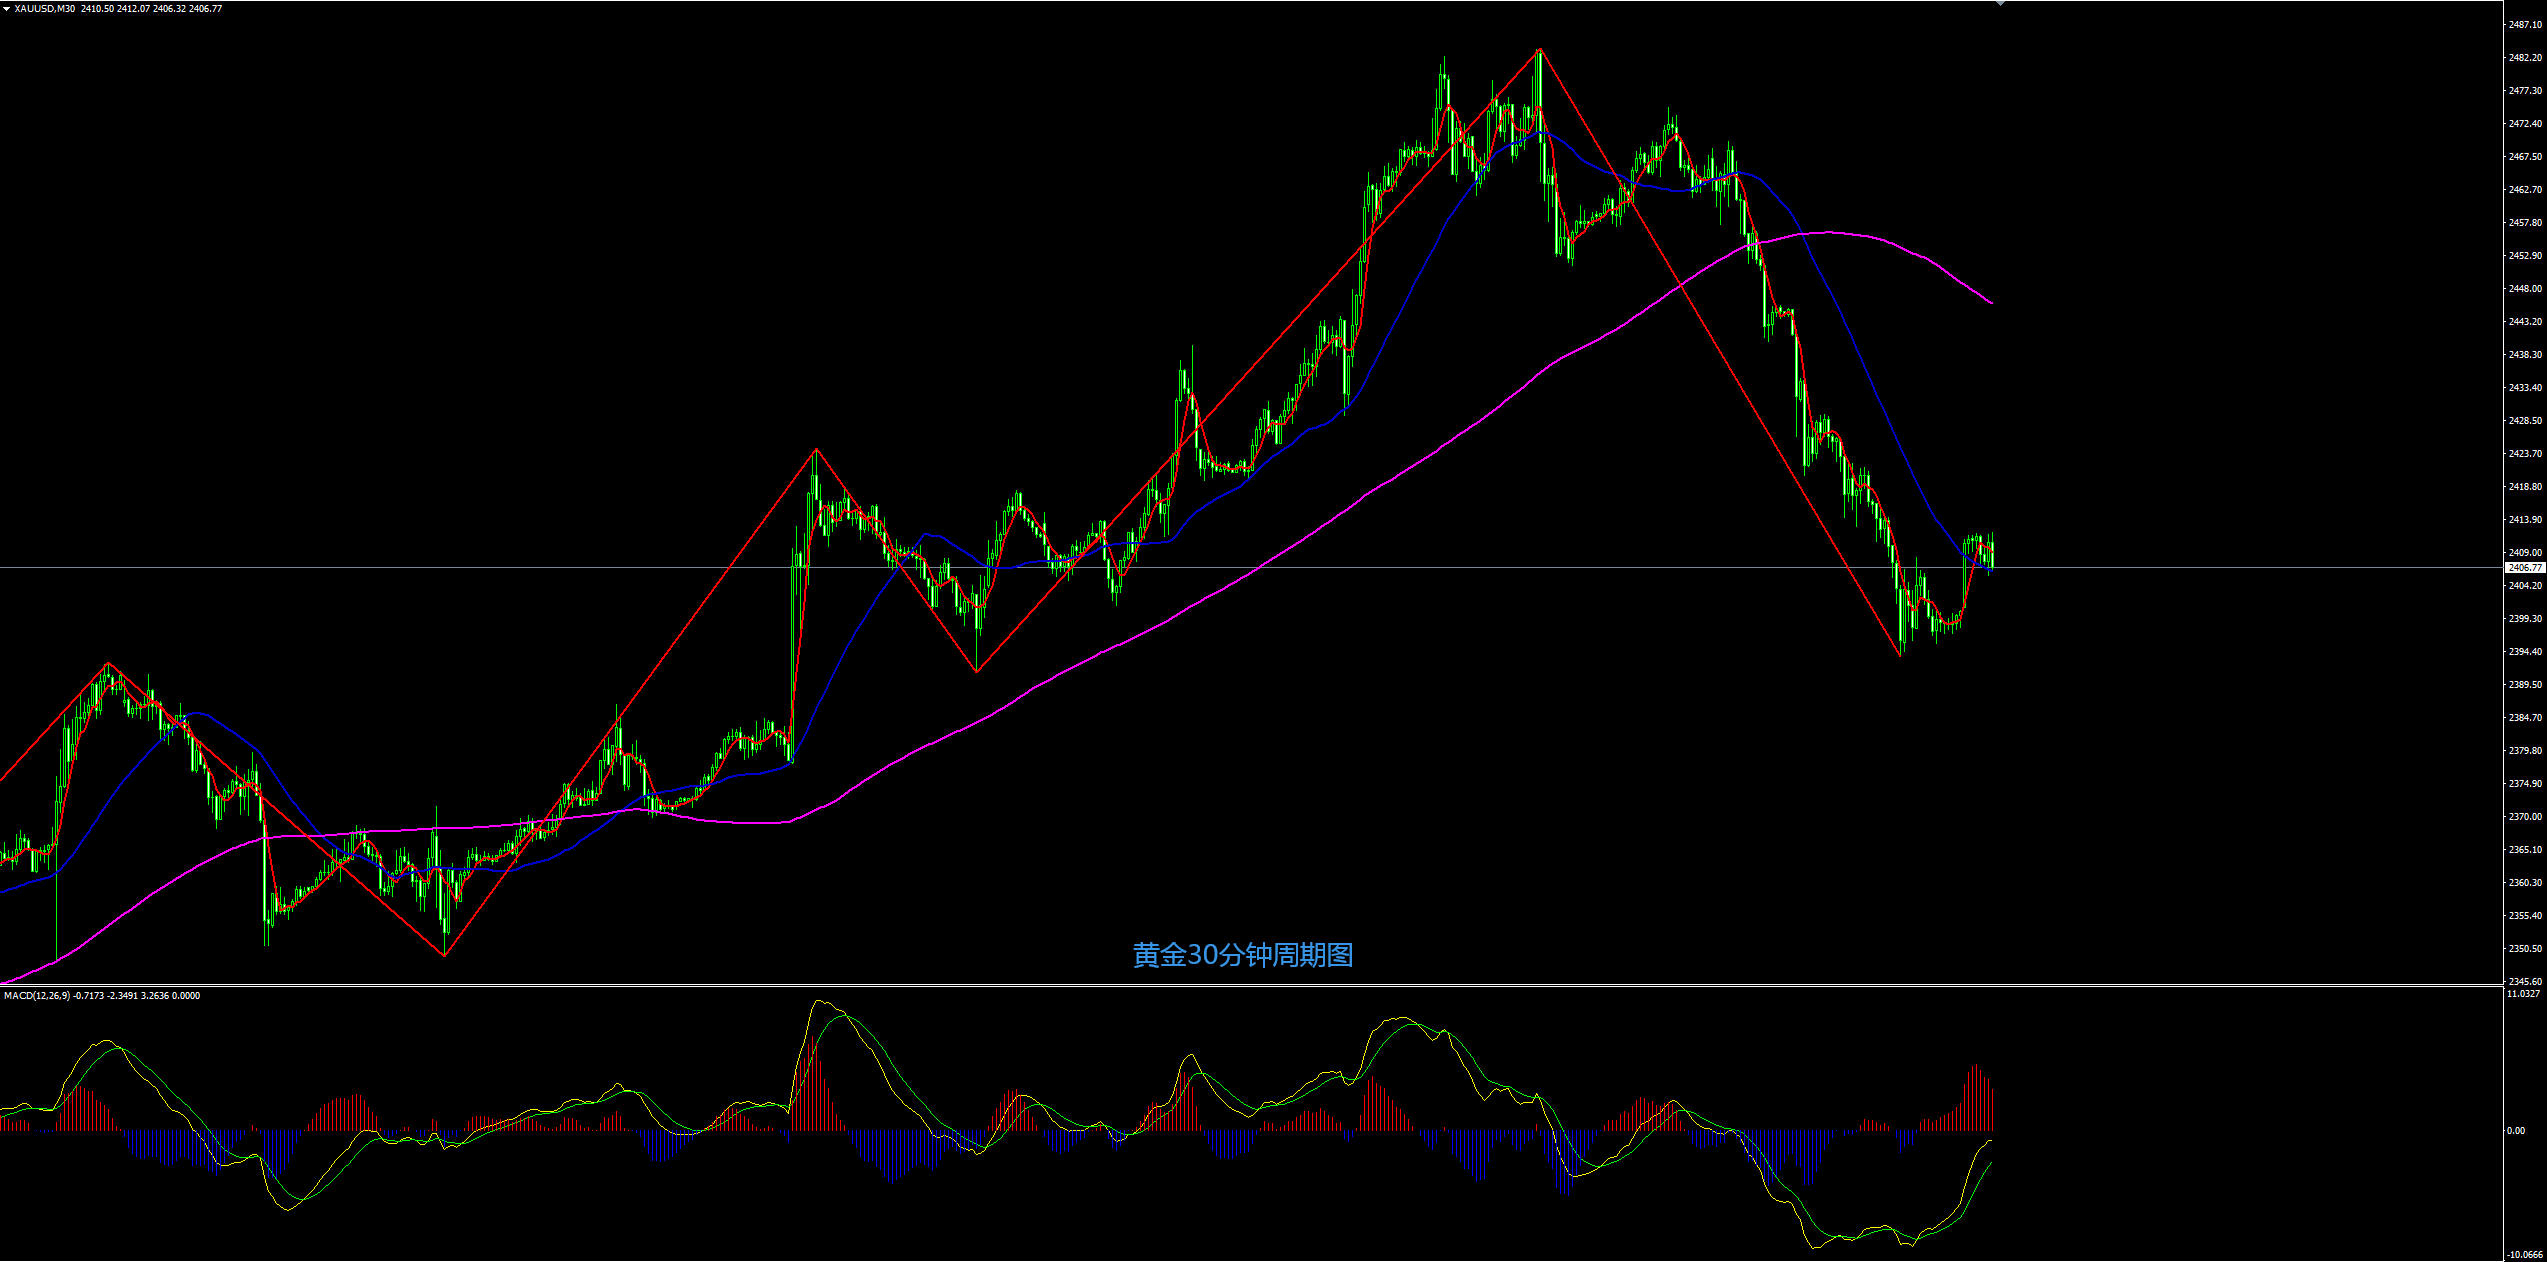Click the 2448.00 price scale value
The height and width of the screenshot is (1262, 2547).
coord(2525,289)
